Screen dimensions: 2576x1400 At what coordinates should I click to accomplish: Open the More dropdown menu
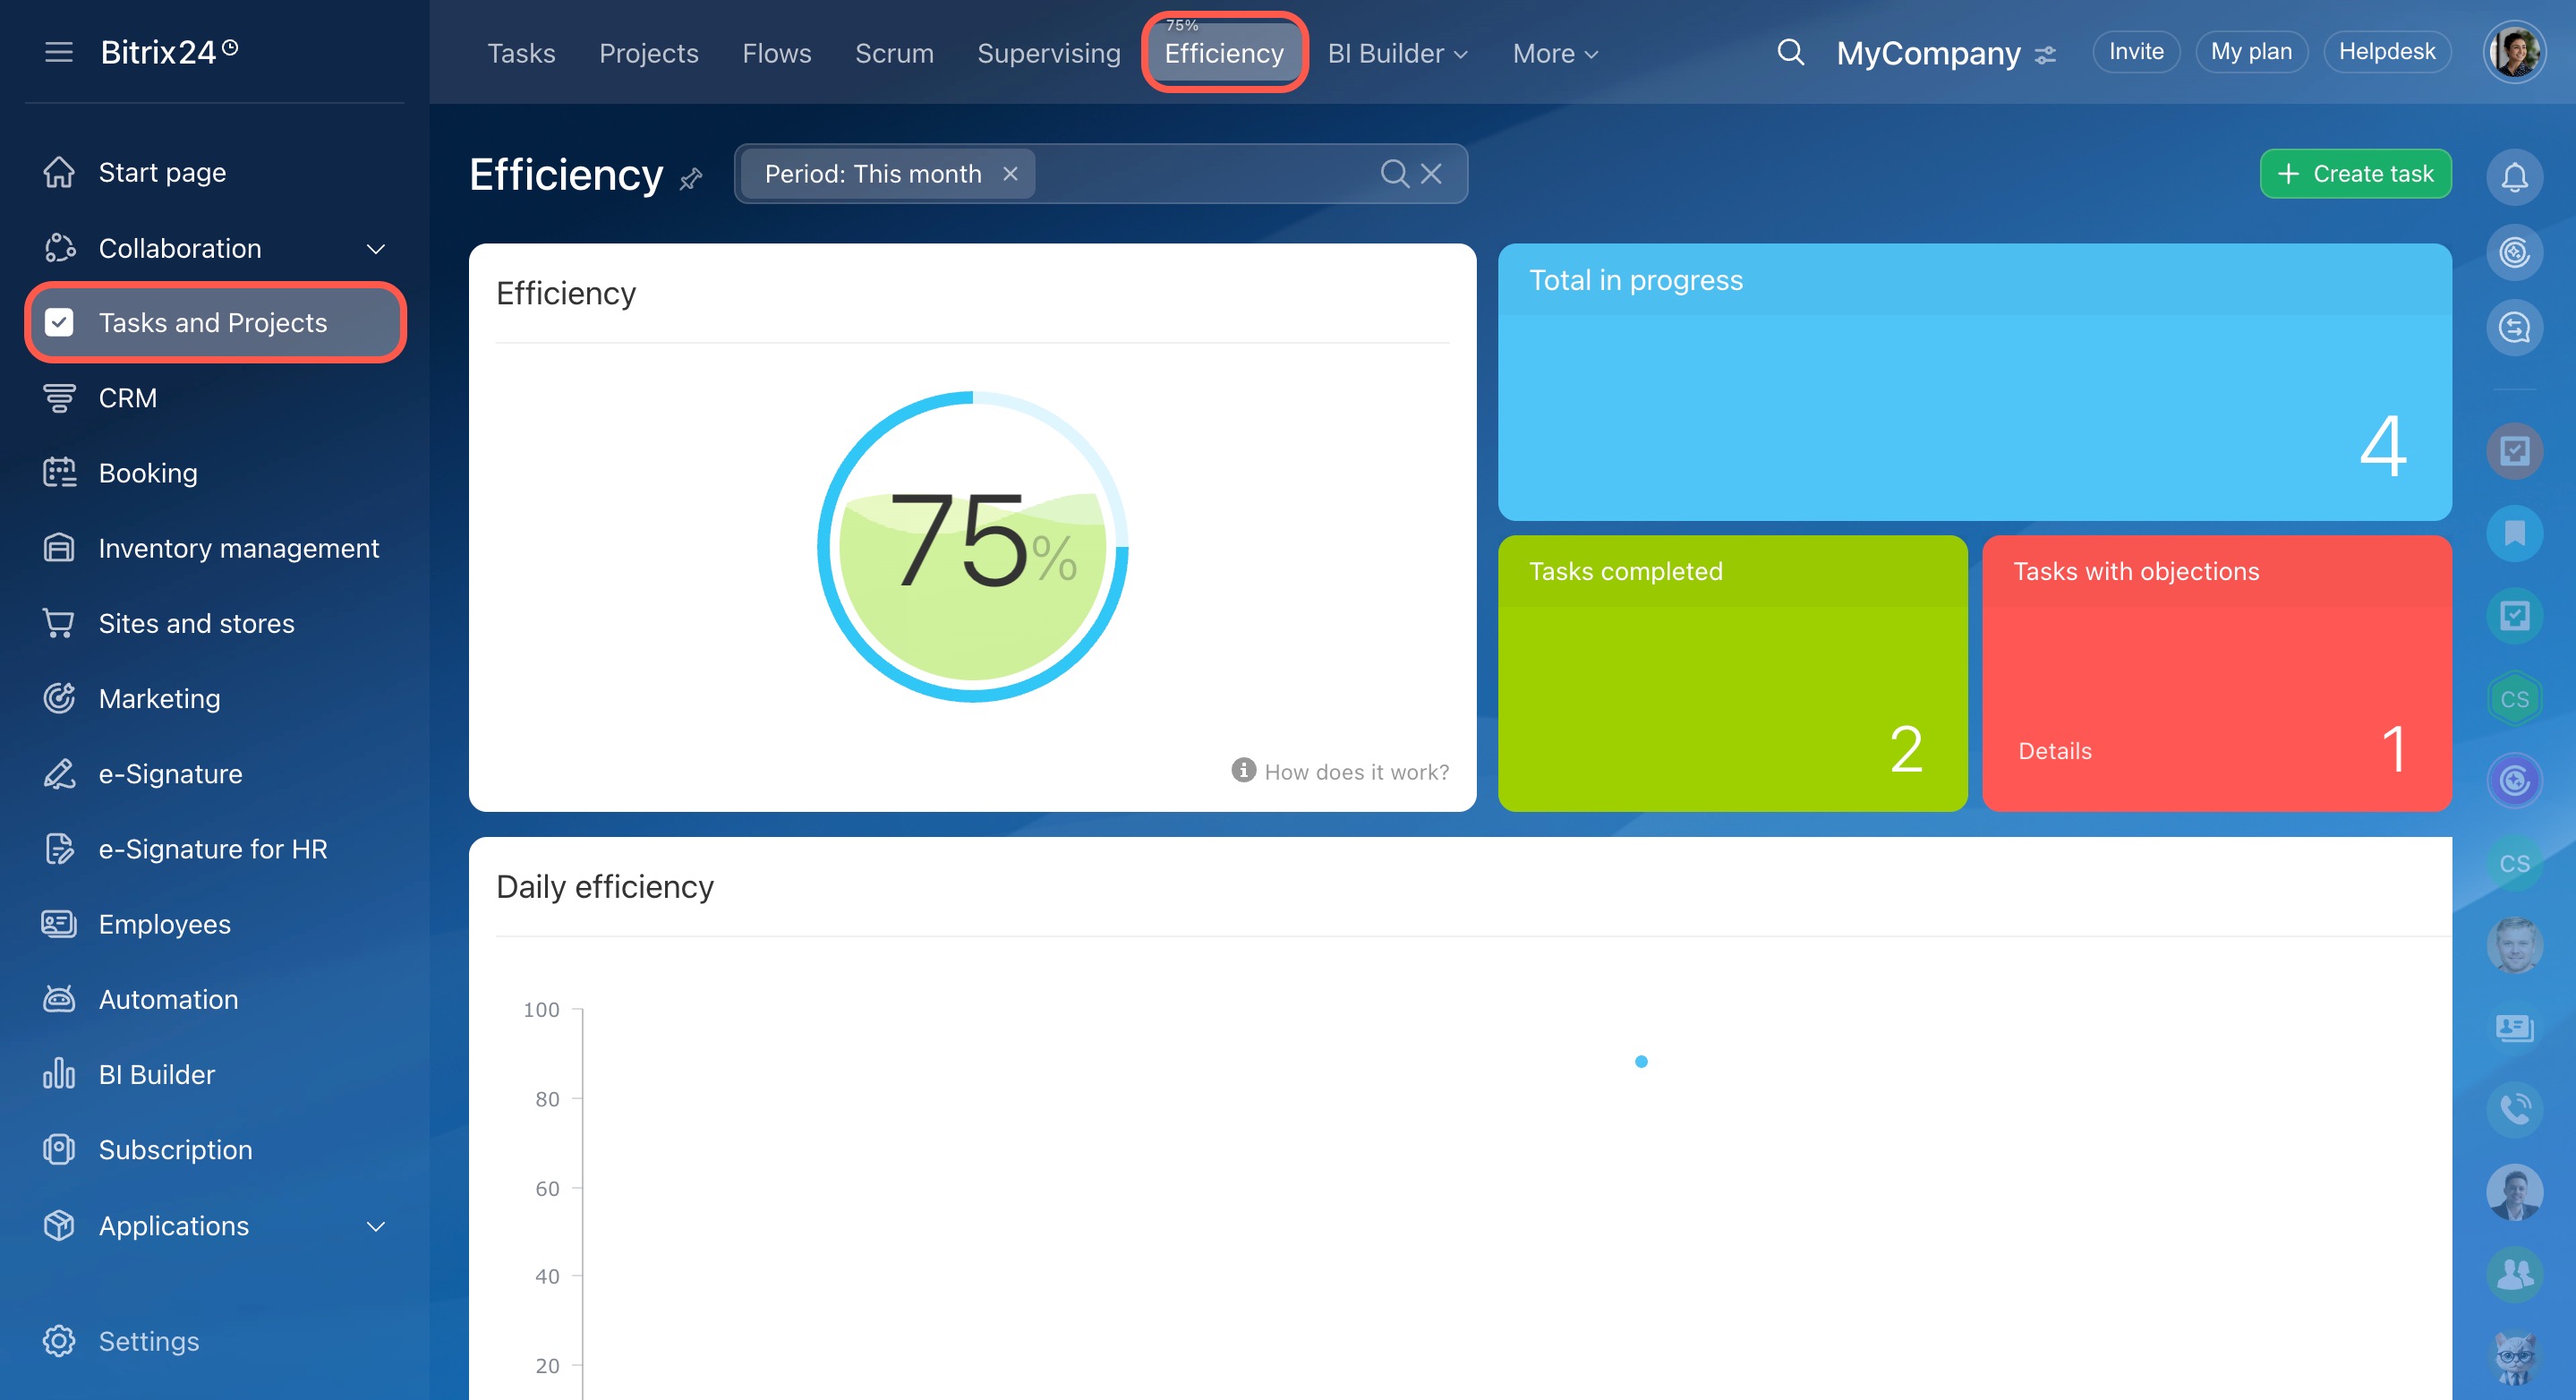pyautogui.click(x=1555, y=53)
